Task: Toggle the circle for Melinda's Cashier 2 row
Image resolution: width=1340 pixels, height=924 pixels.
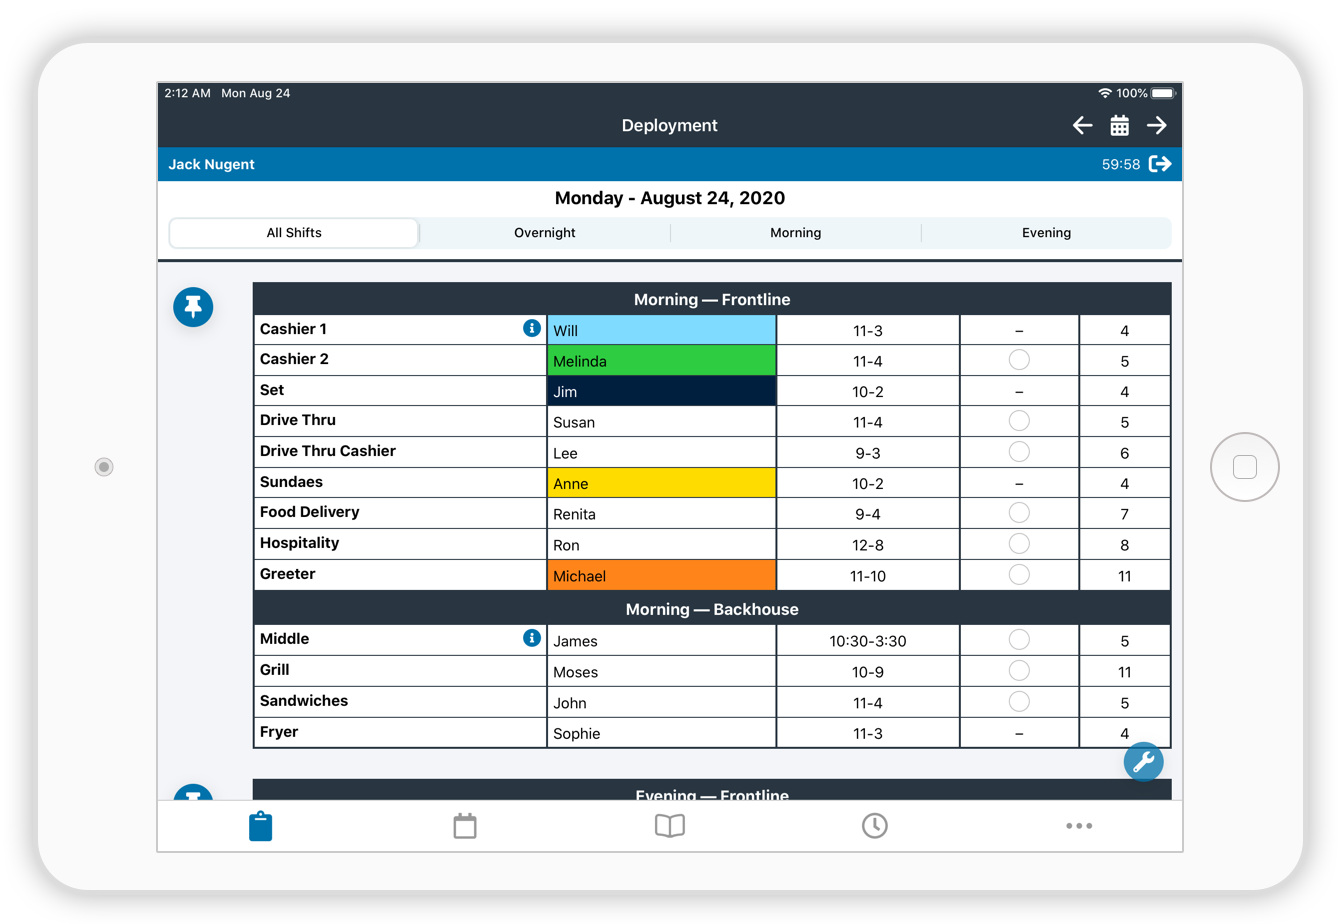Action: [1019, 360]
